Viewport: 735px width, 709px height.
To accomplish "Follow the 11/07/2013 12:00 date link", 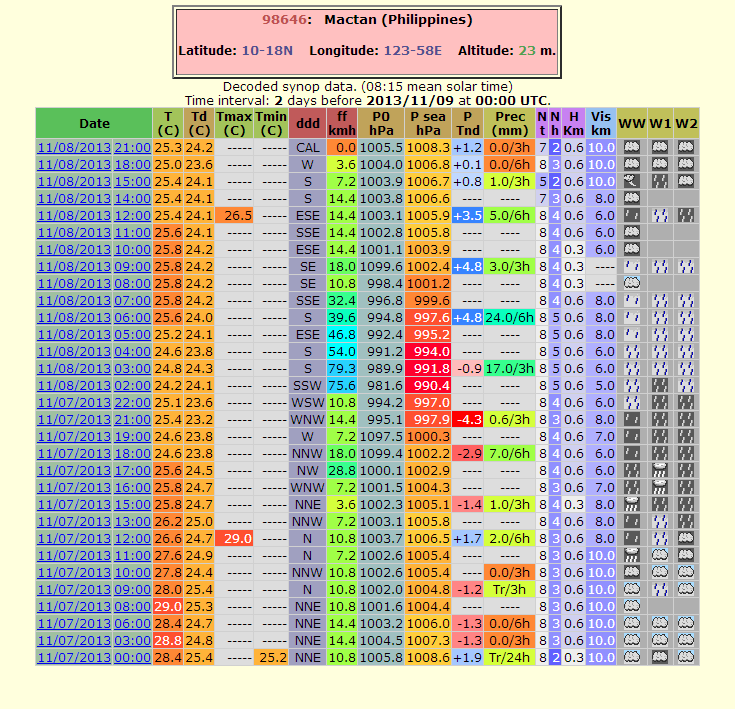I will pos(94,538).
